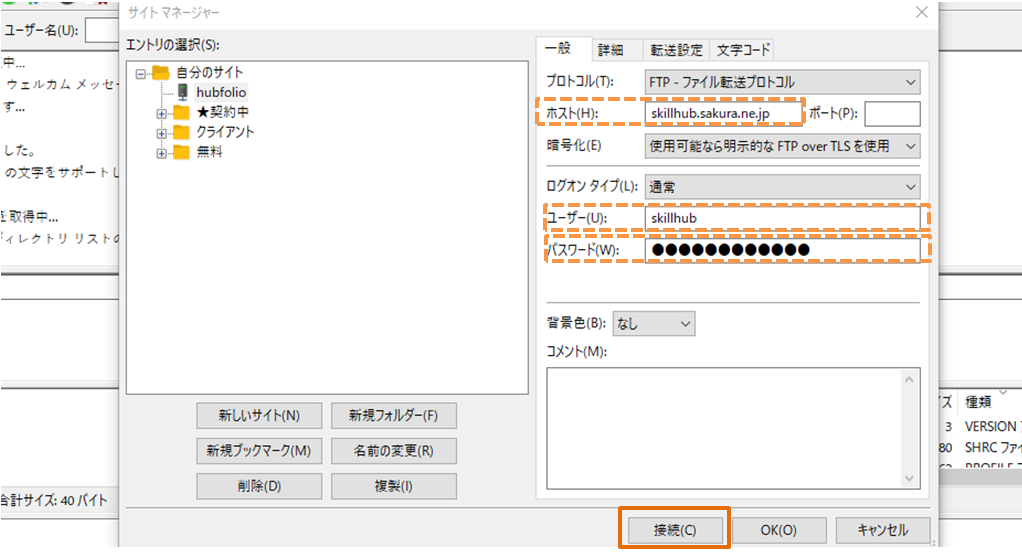The image size is (1022, 552).
Task: Select the ★契約中 tree label
Action: pyautogui.click(x=222, y=112)
